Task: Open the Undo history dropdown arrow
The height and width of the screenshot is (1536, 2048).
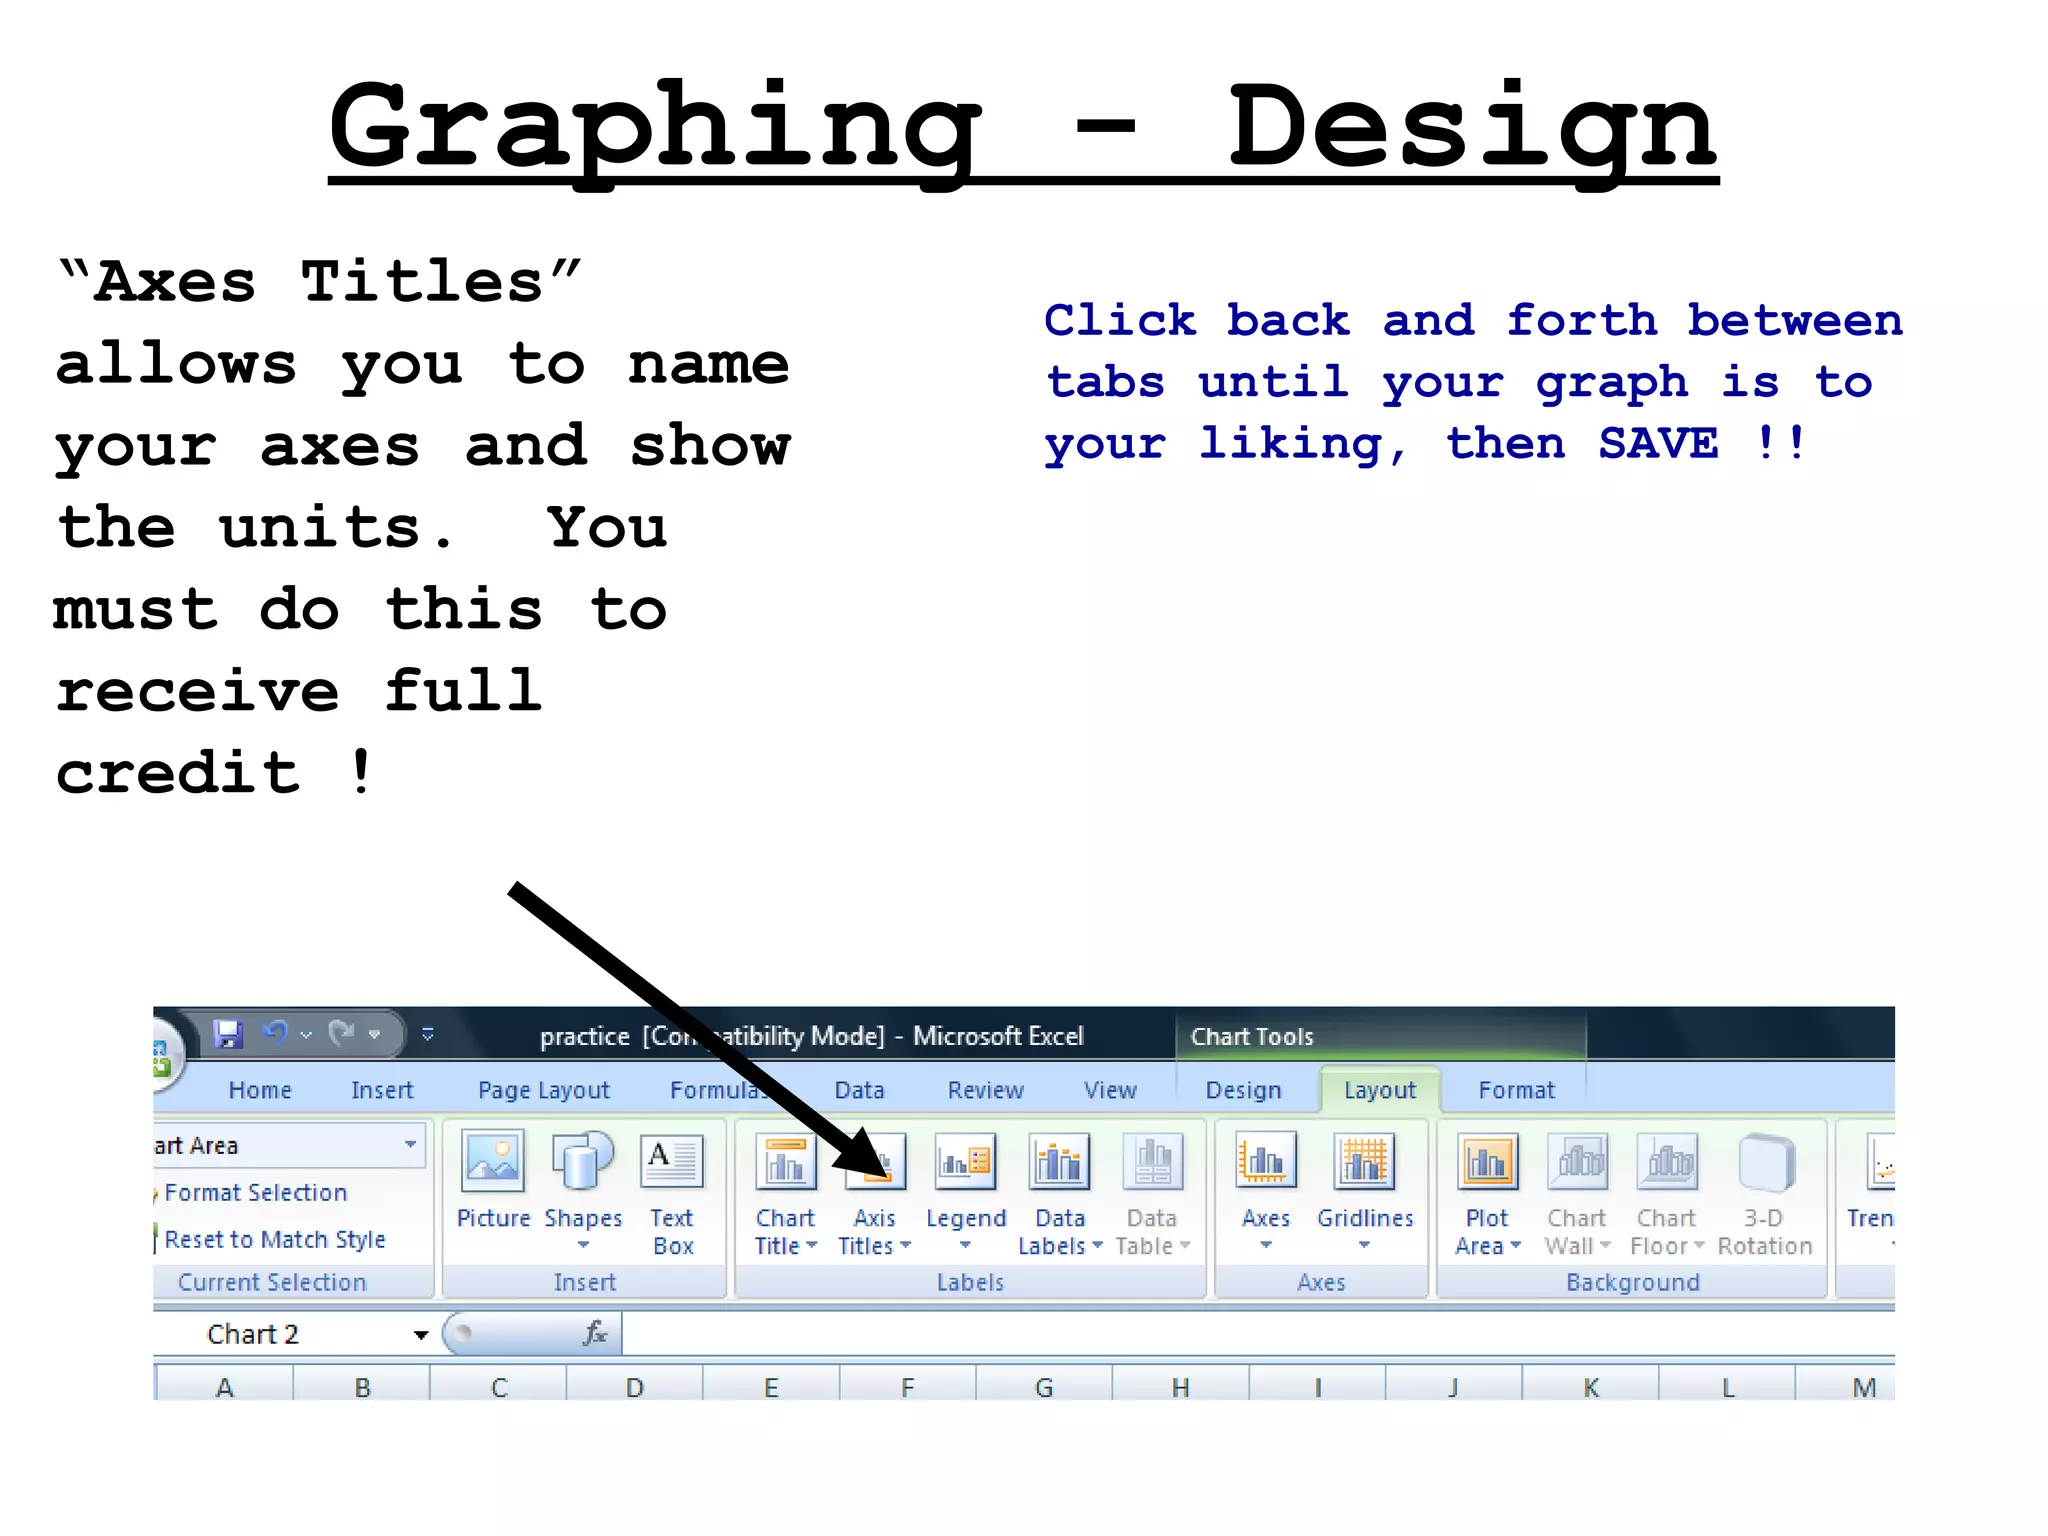Action: tap(306, 1035)
